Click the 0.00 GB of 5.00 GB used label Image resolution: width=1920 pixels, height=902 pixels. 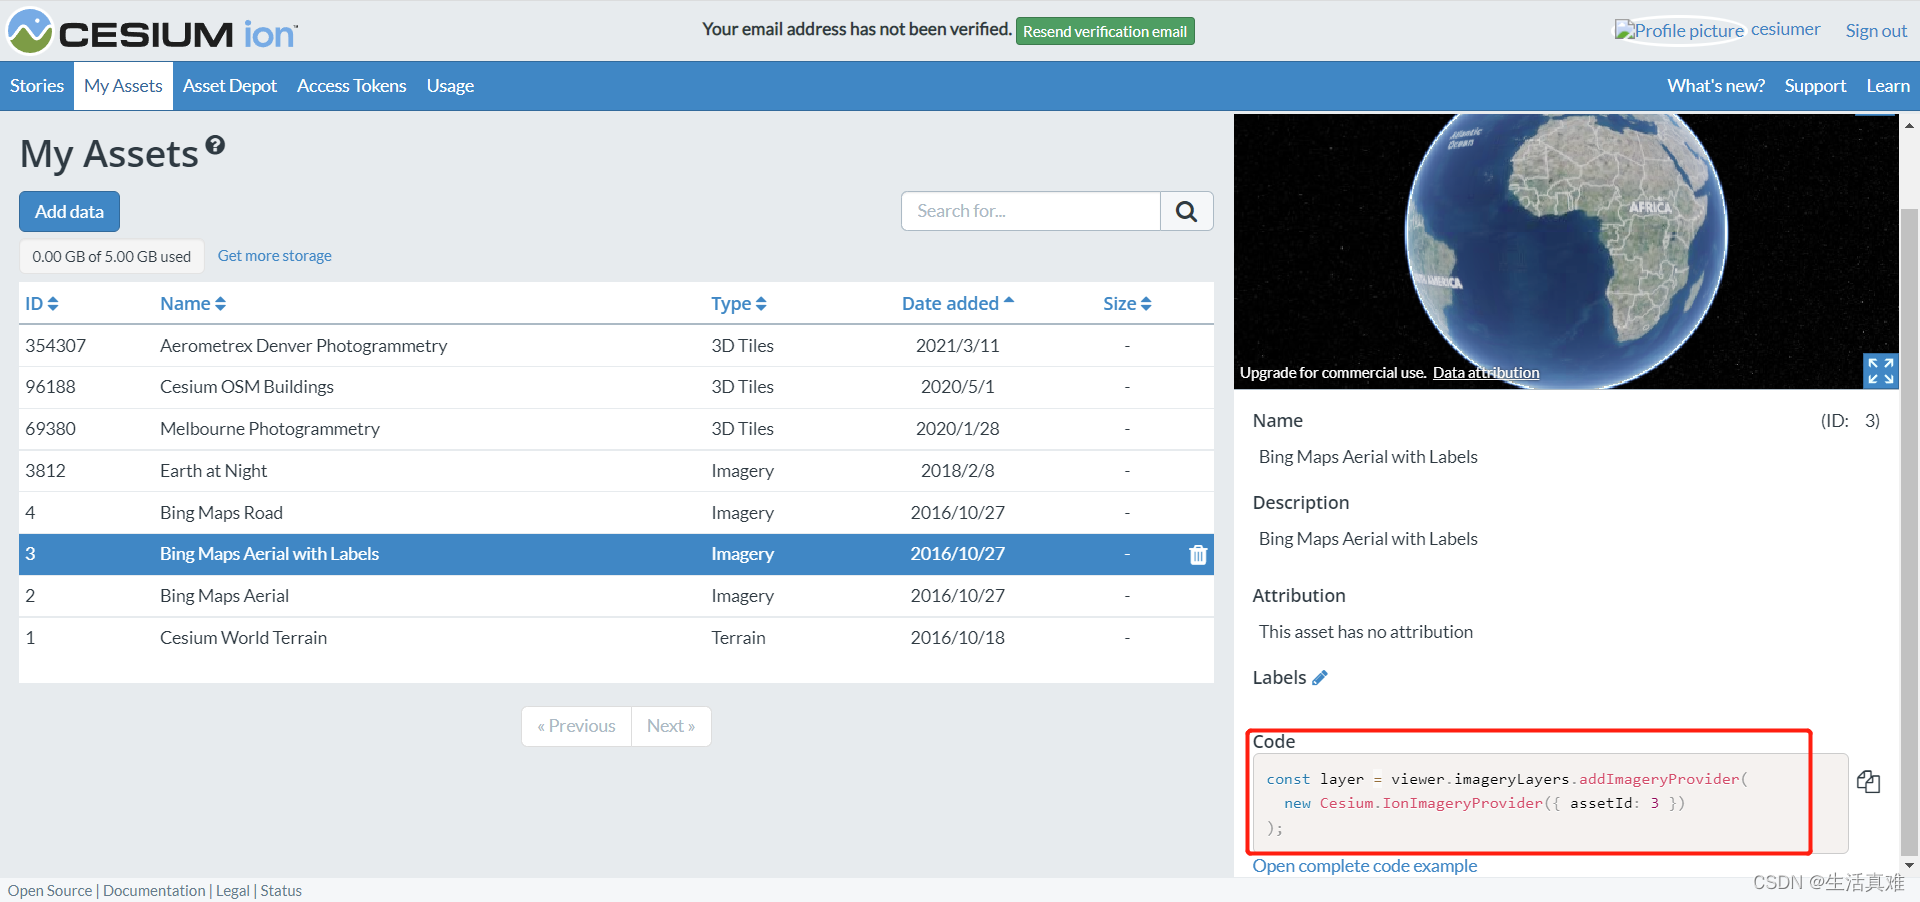click(x=112, y=257)
